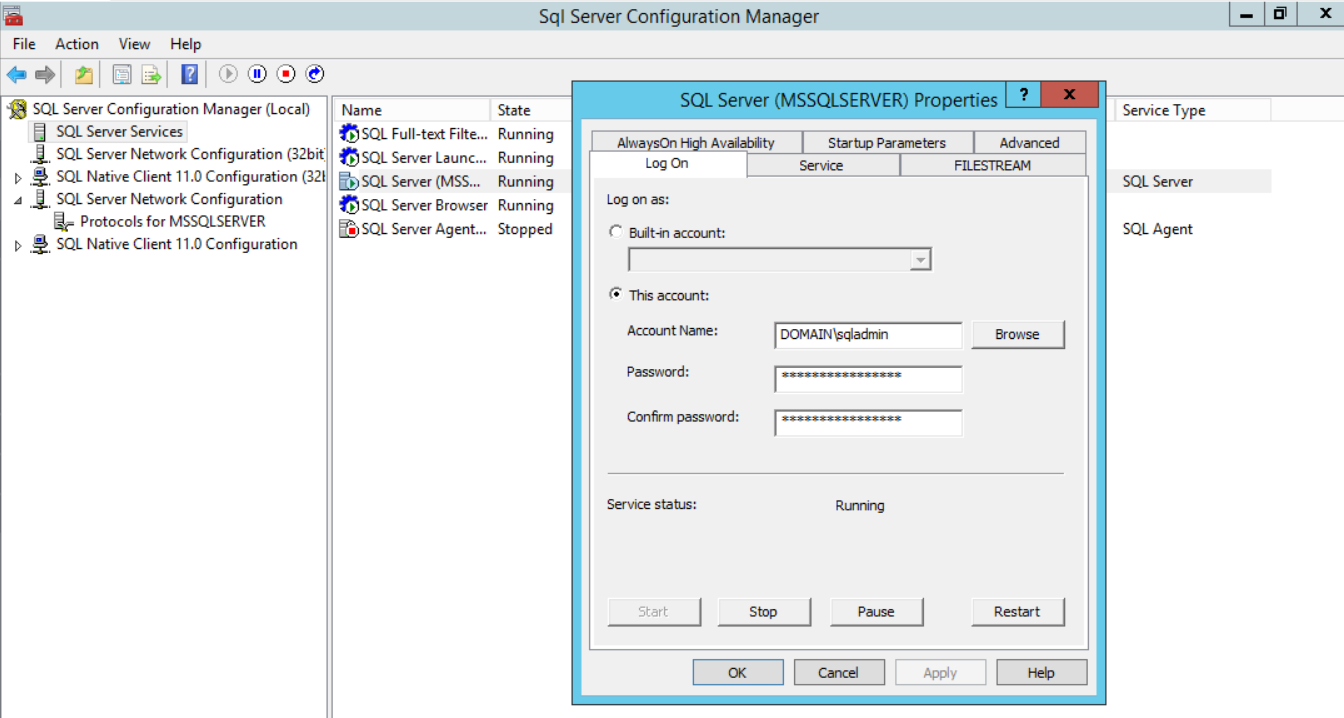This screenshot has height=718, width=1344.
Task: Click the Browse button beside Account Name
Action: pyautogui.click(x=1016, y=335)
